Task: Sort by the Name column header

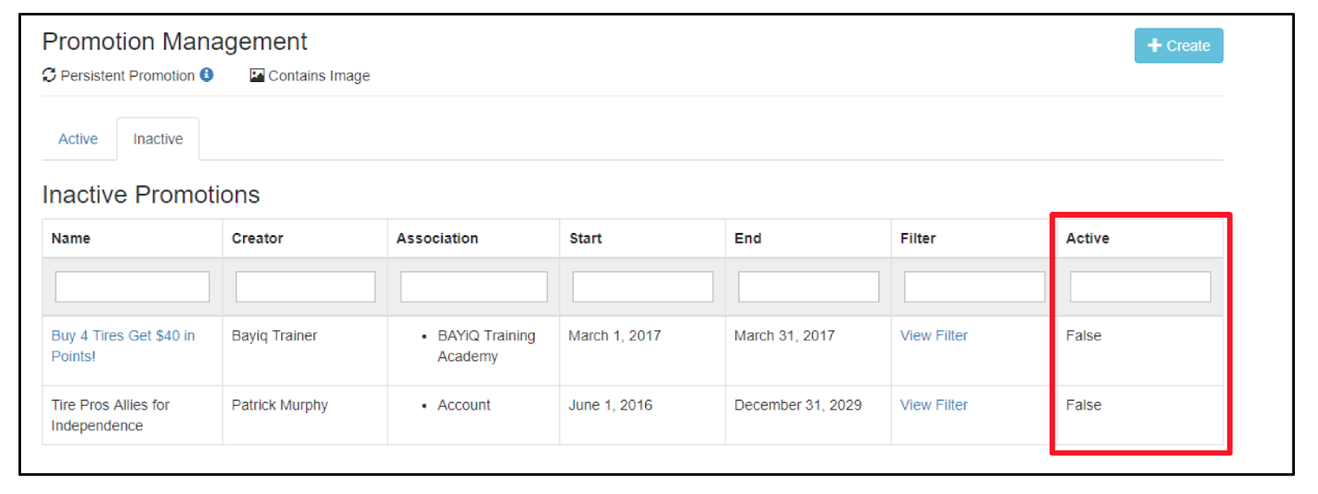Action: pyautogui.click(x=71, y=238)
